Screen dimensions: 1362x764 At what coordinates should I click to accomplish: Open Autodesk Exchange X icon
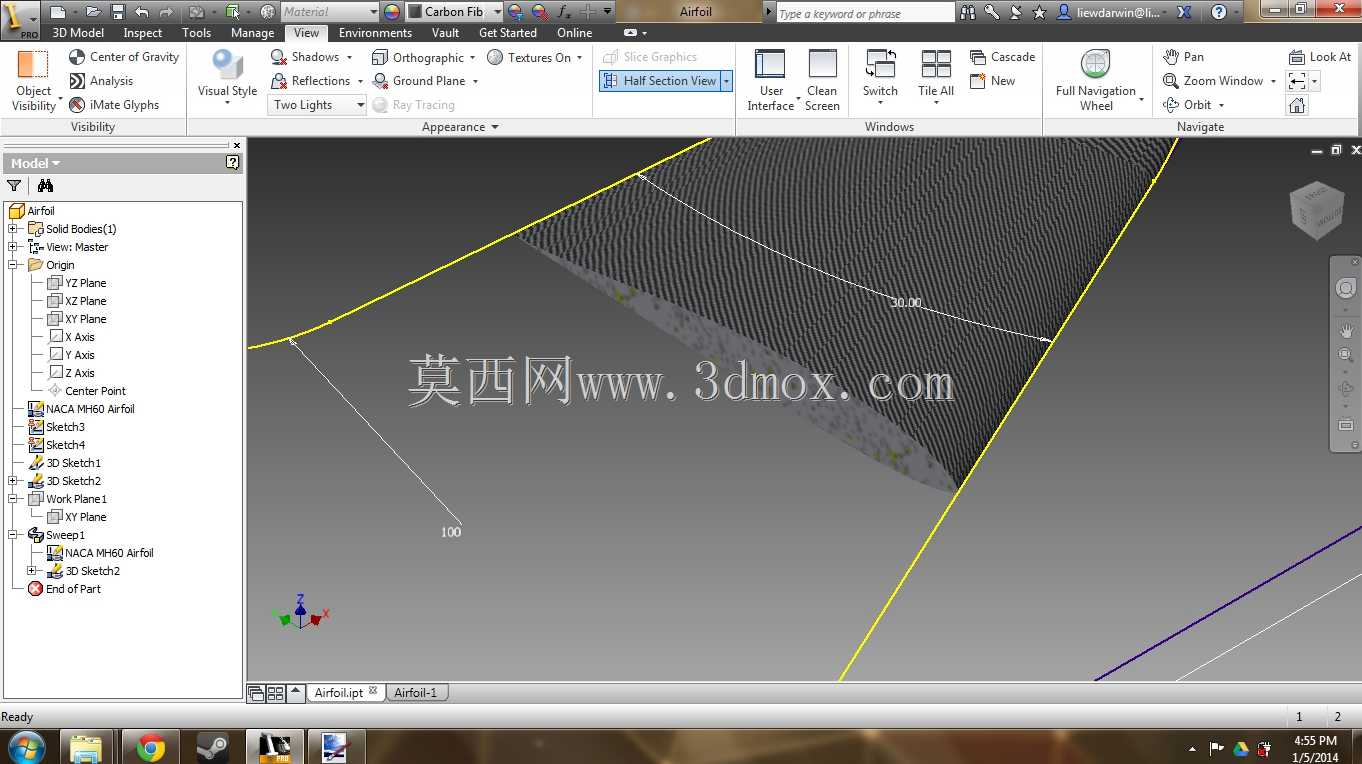tap(1185, 12)
